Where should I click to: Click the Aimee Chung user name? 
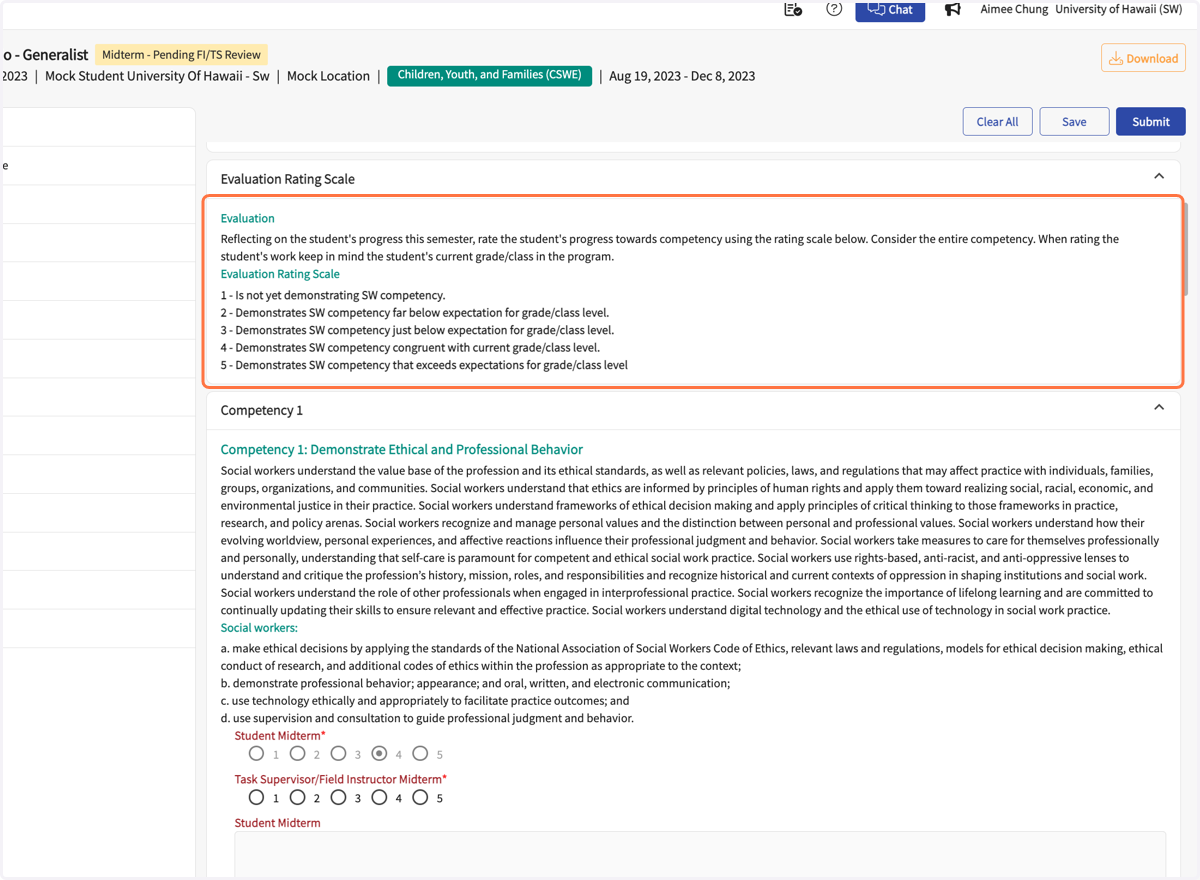tap(1013, 9)
